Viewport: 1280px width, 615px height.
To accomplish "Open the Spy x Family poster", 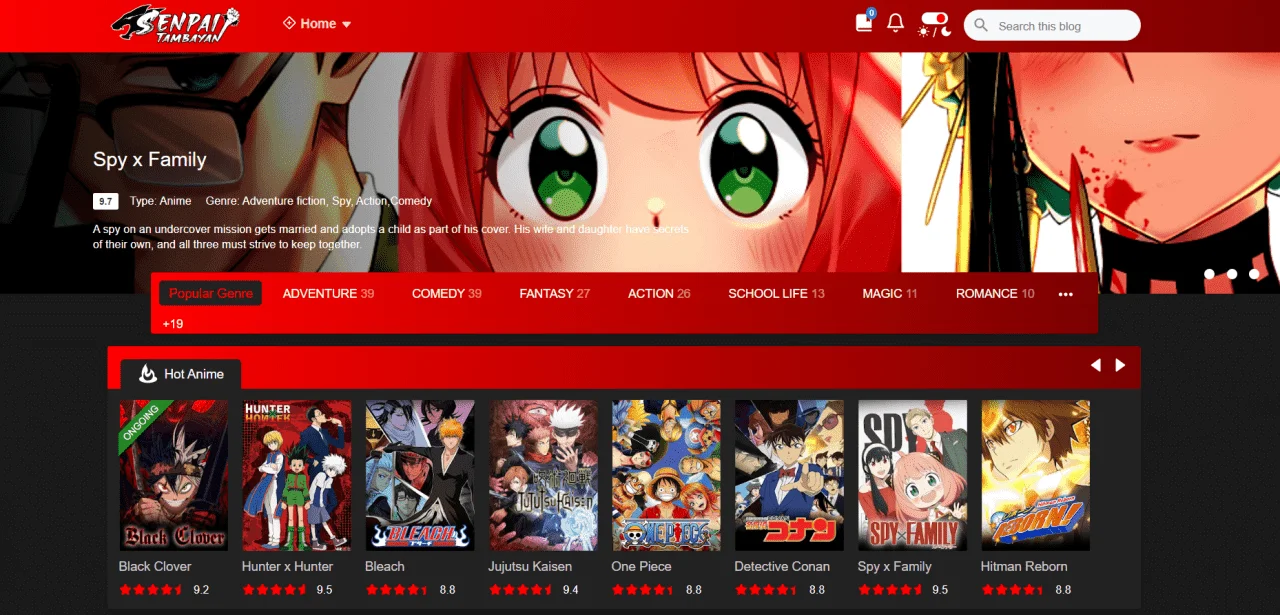I will coord(912,475).
